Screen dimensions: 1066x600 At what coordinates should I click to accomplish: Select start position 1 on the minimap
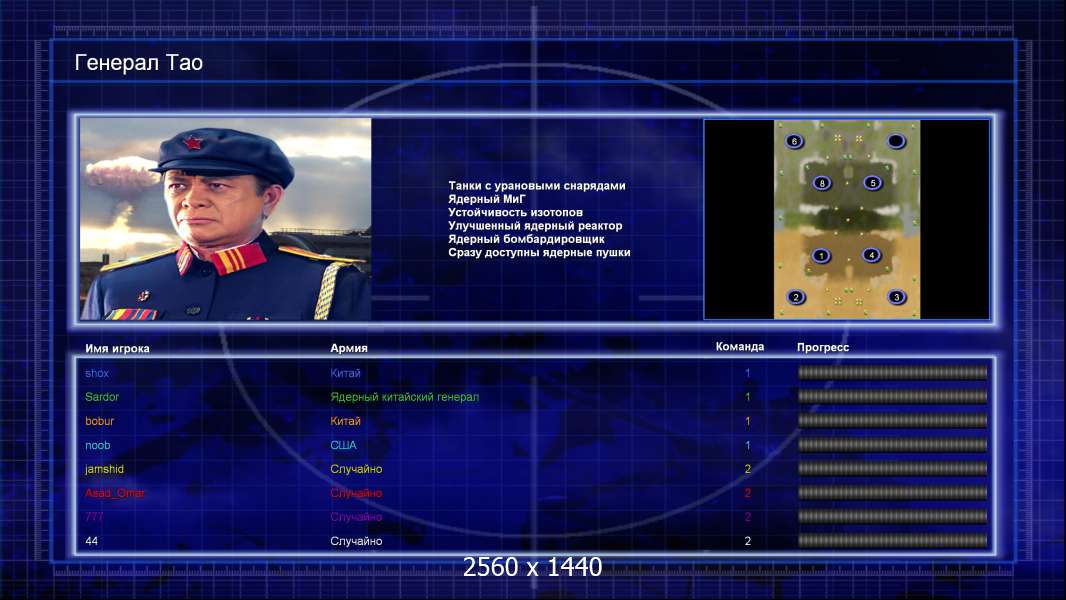(x=821, y=255)
